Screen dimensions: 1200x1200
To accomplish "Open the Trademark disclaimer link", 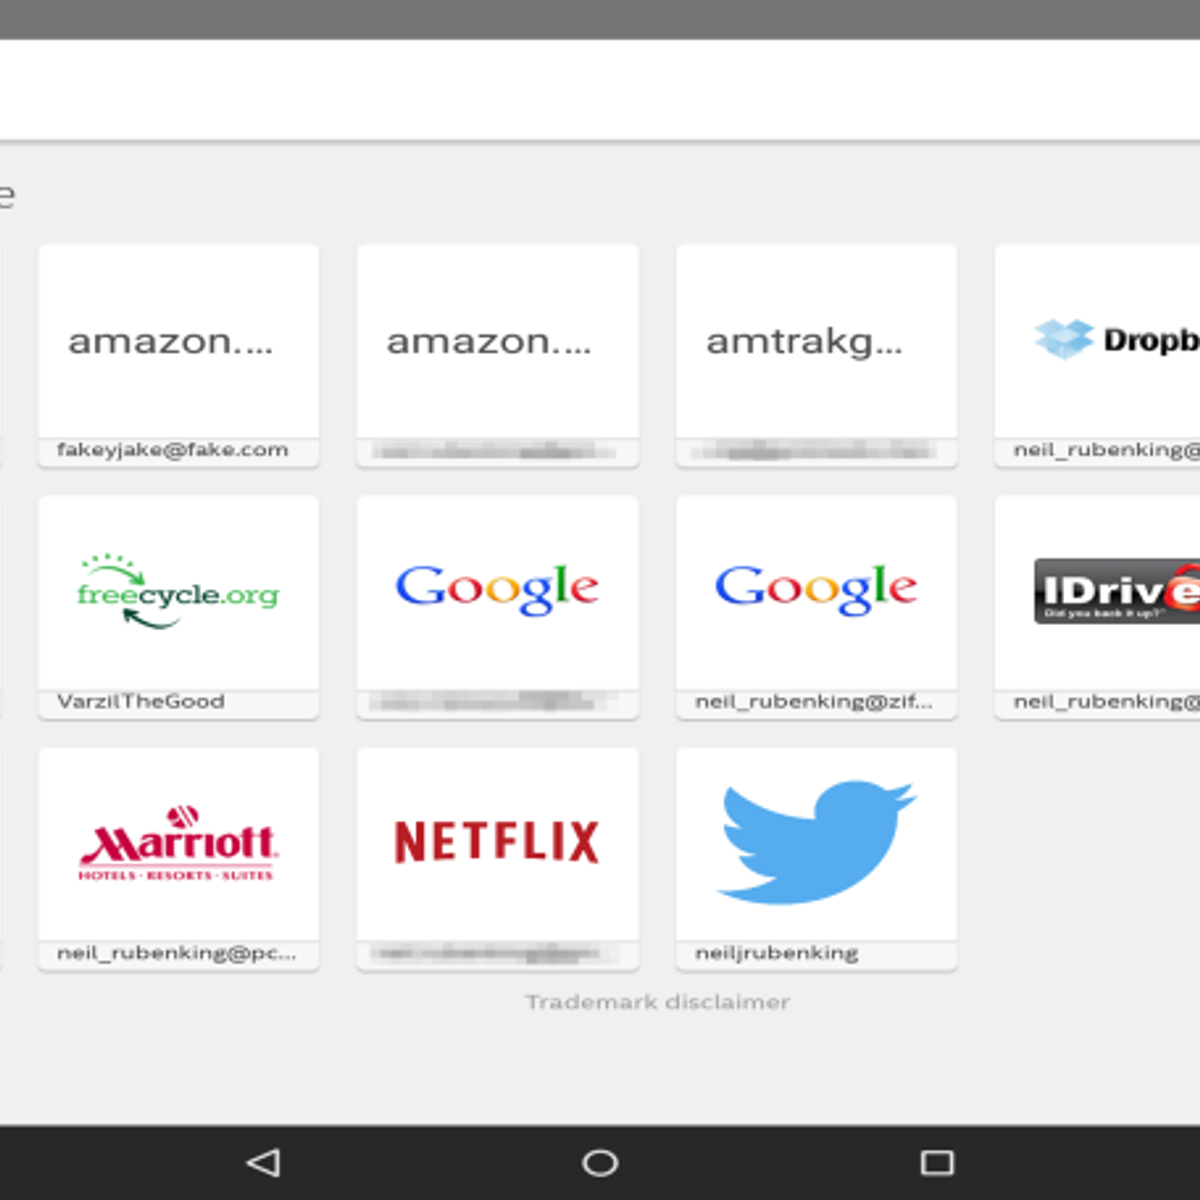I will [x=657, y=1002].
